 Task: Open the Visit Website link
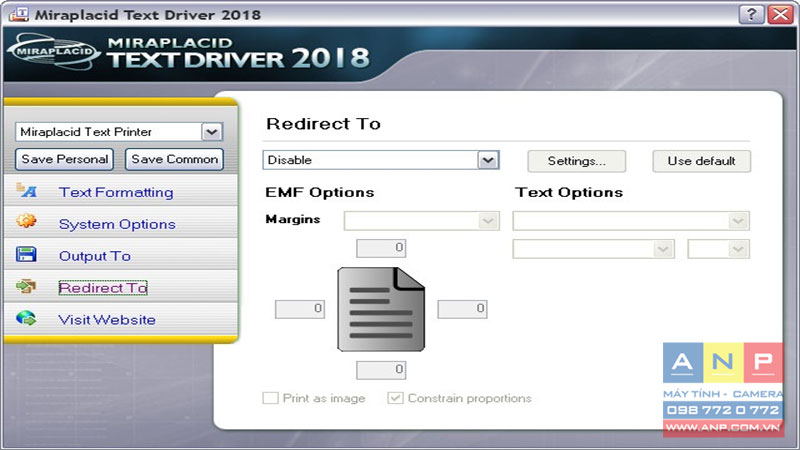107,320
